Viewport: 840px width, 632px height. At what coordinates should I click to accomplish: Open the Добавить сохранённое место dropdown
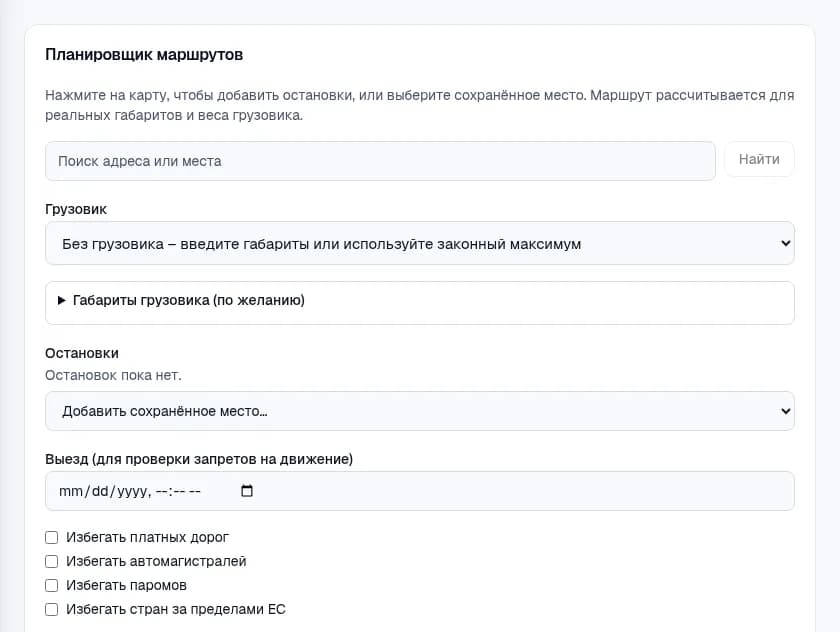pyautogui.click(x=419, y=411)
